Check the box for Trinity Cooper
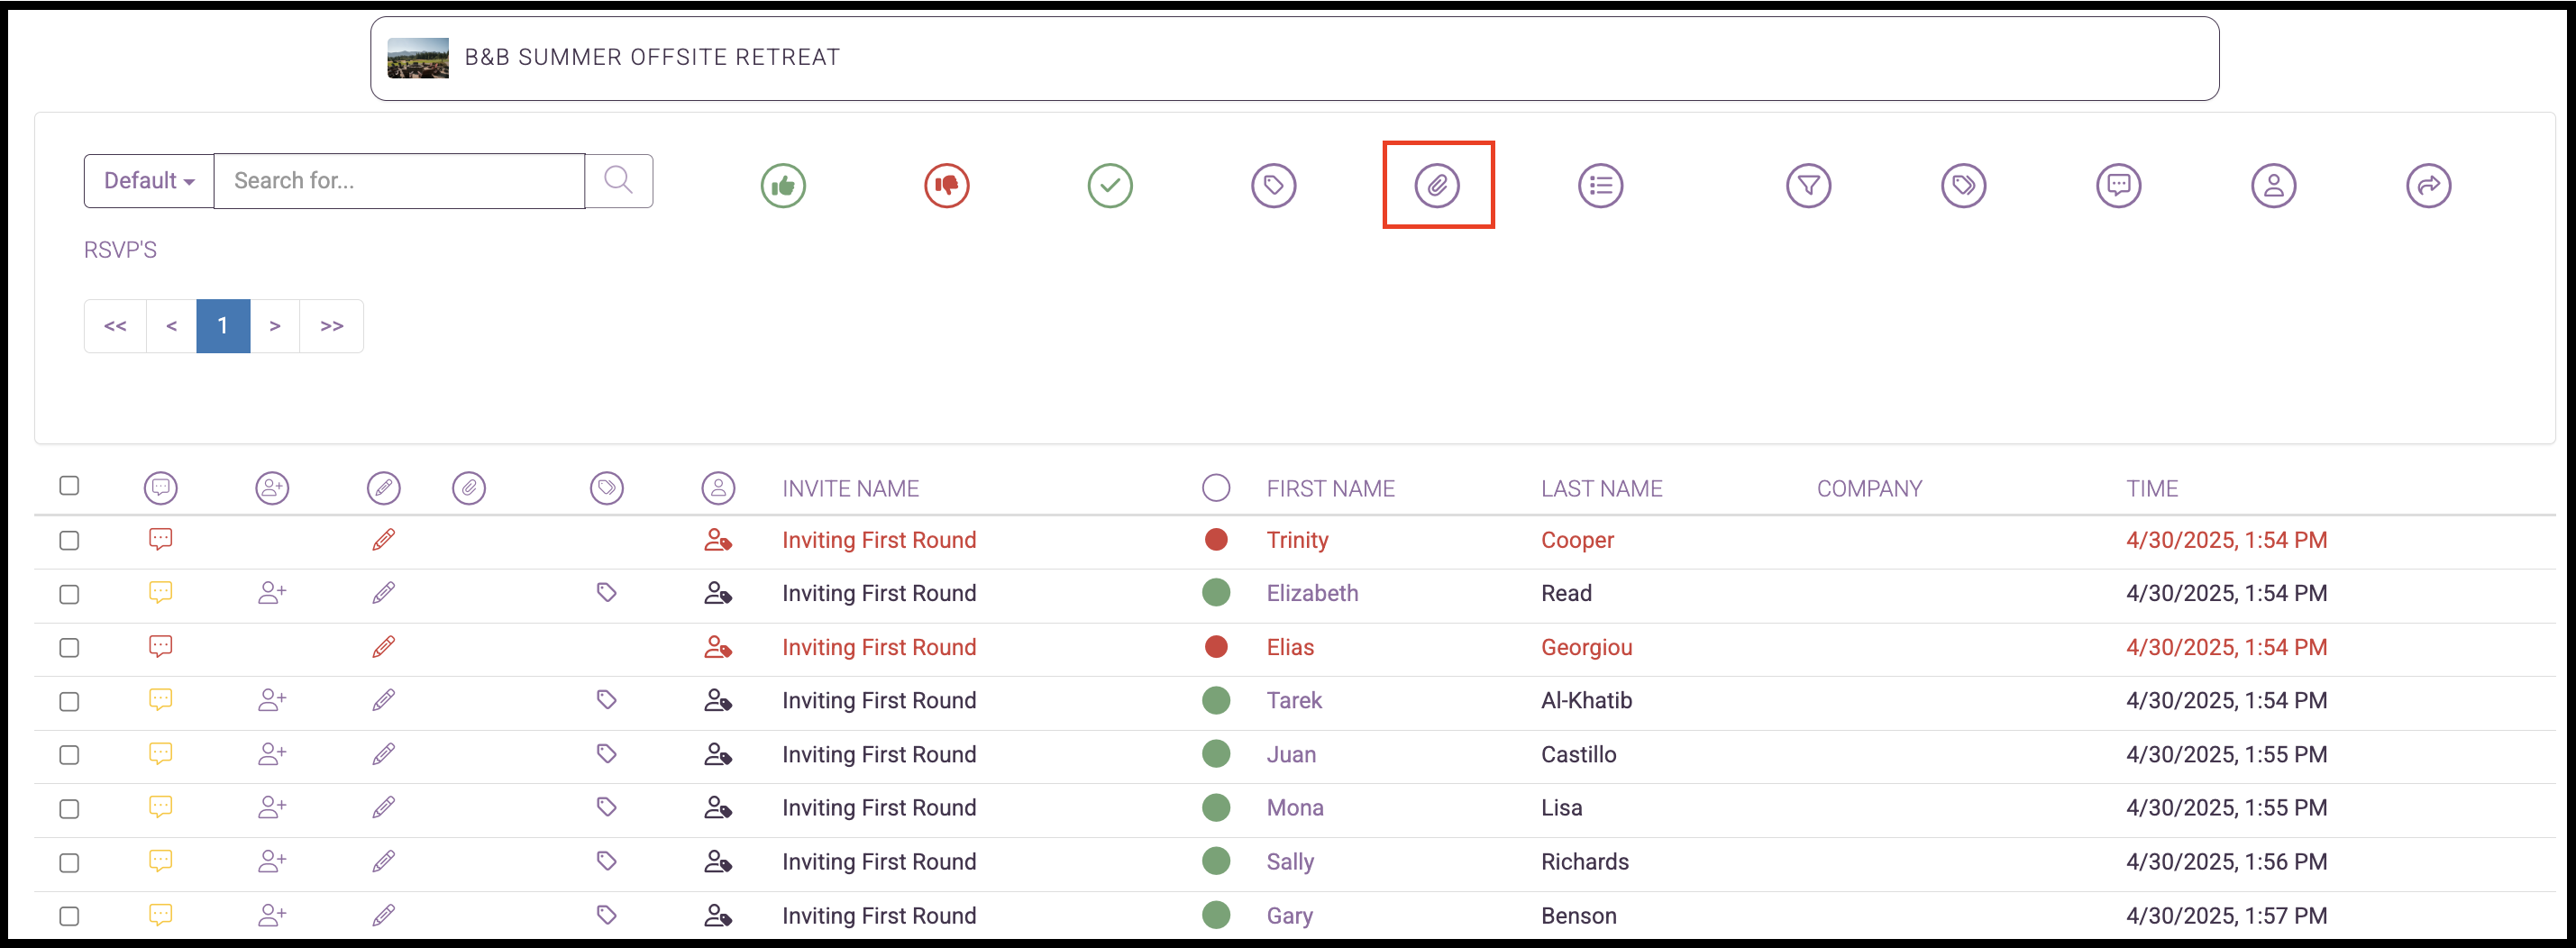This screenshot has height=948, width=2576. click(x=69, y=541)
